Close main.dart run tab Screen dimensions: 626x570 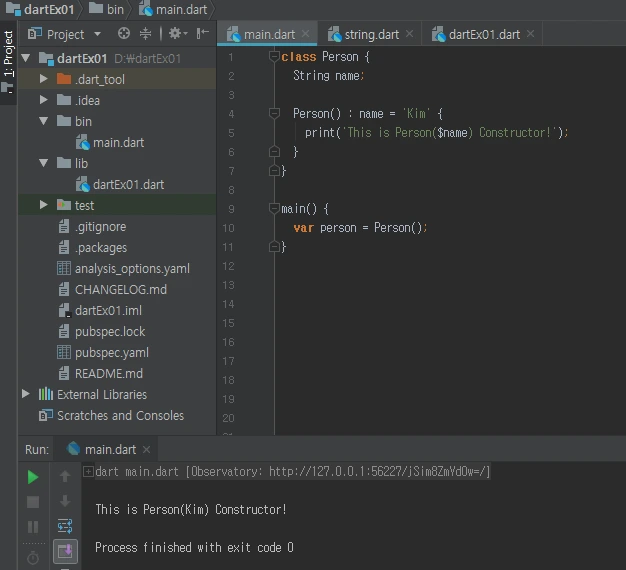pyautogui.click(x=147, y=449)
